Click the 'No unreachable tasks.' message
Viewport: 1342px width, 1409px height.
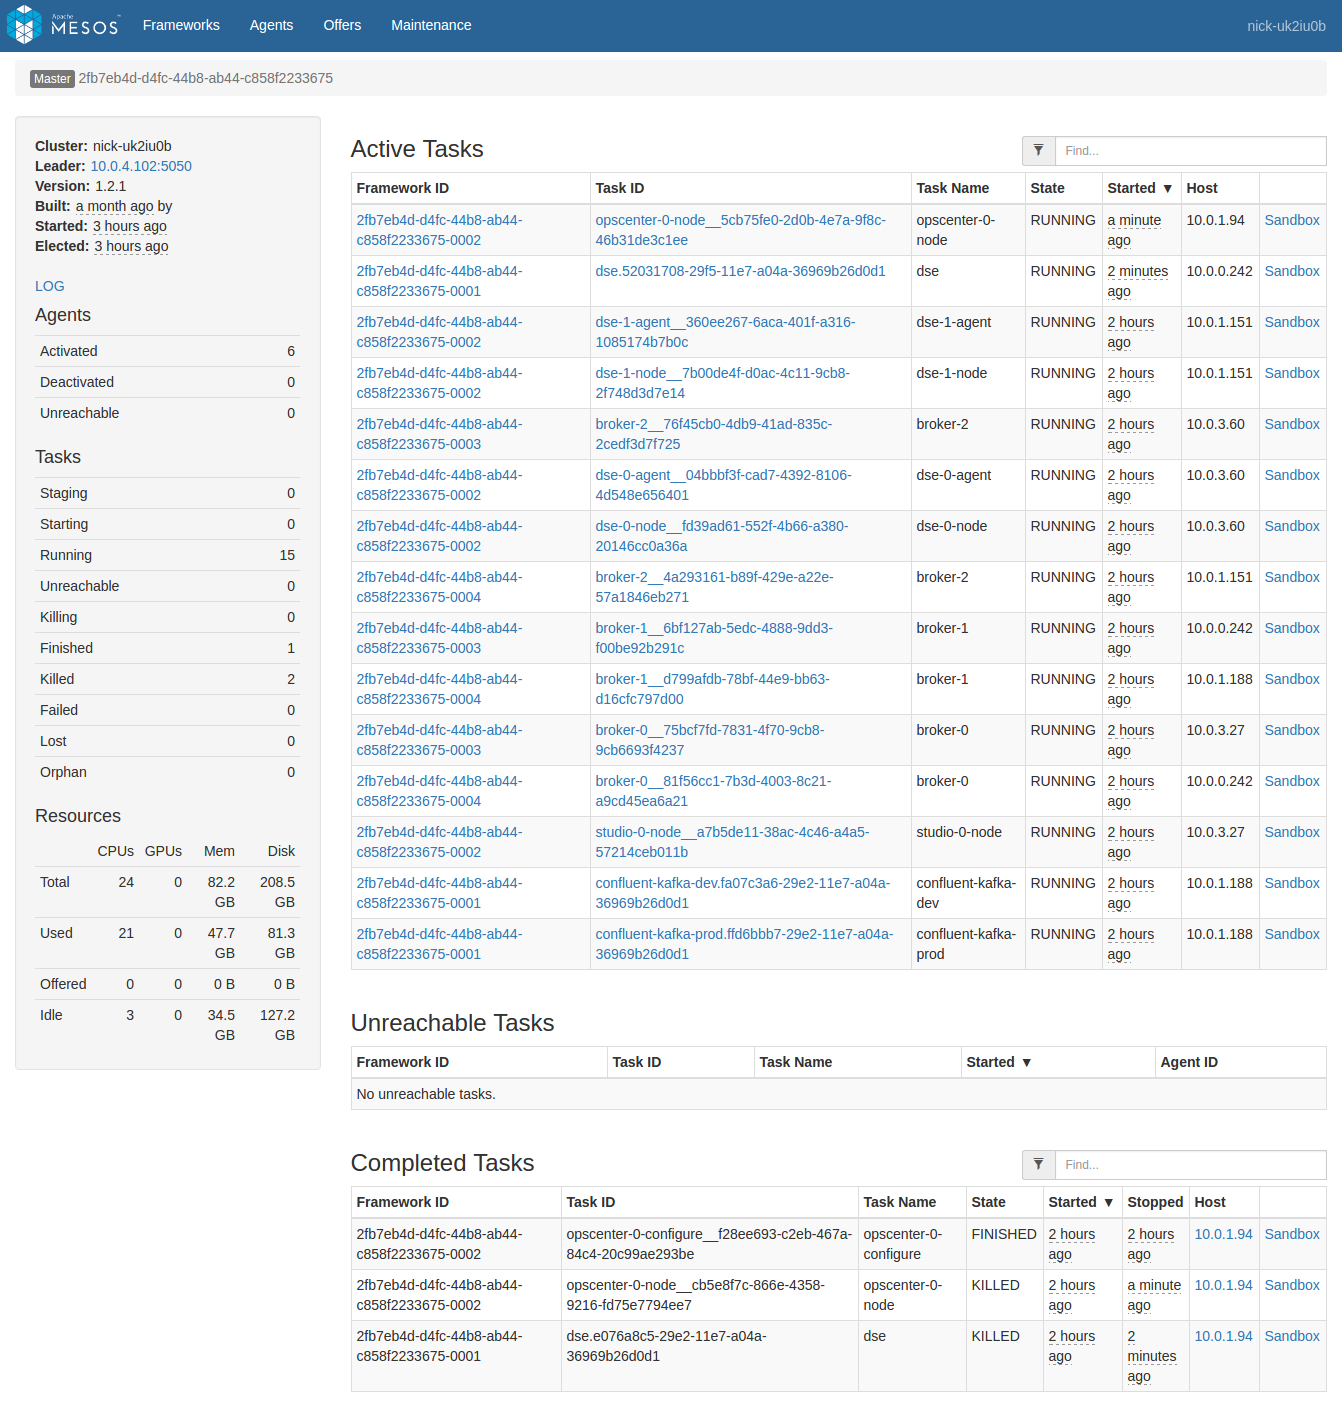point(426,1094)
